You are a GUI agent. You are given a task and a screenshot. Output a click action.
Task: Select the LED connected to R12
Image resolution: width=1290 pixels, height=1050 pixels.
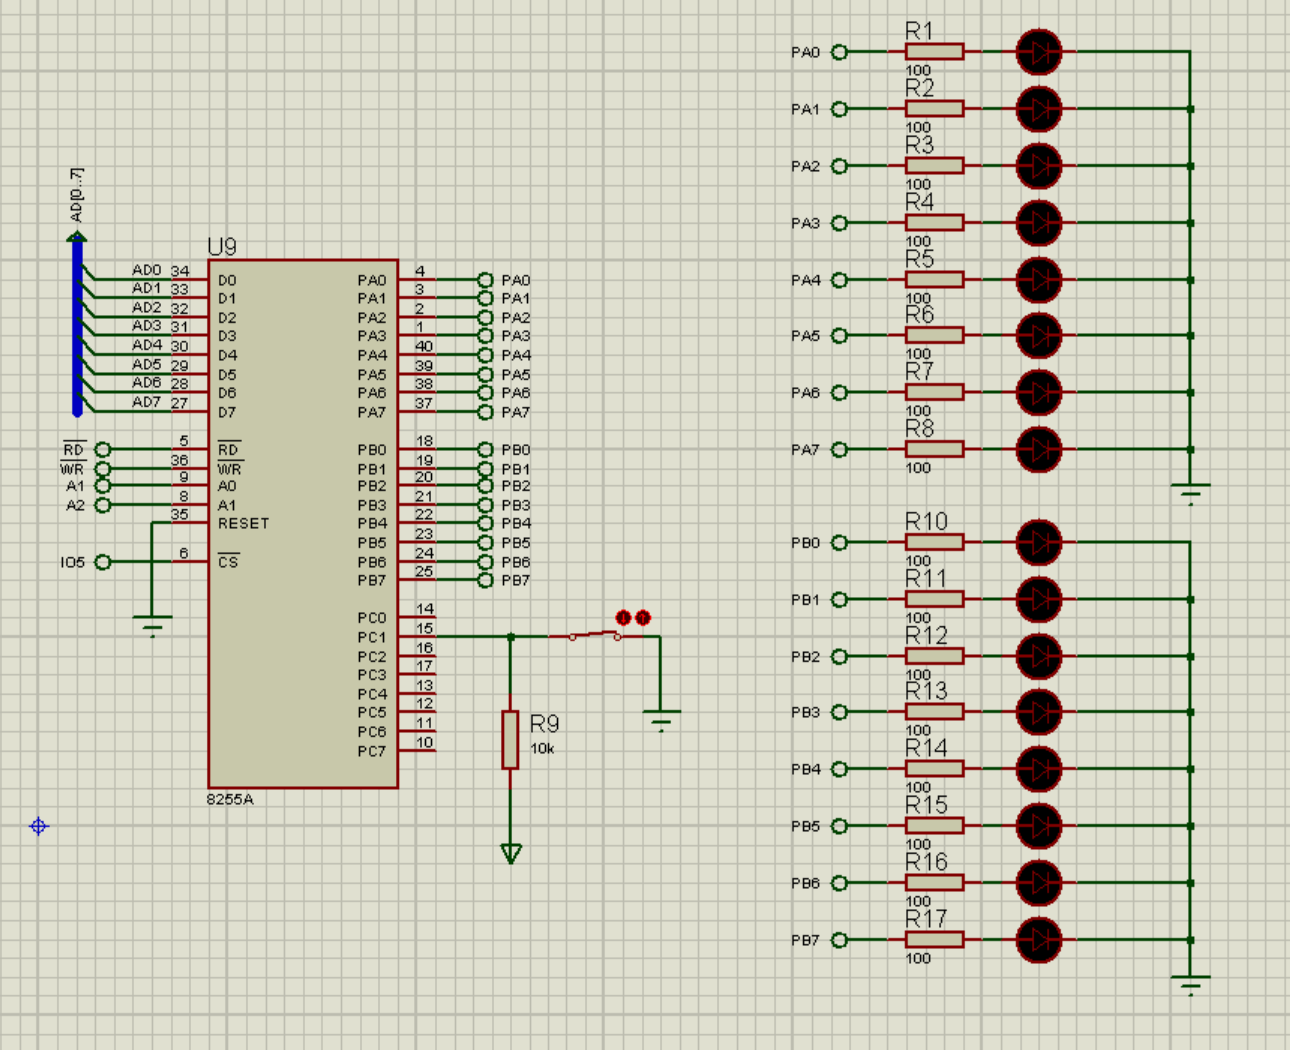click(1039, 657)
